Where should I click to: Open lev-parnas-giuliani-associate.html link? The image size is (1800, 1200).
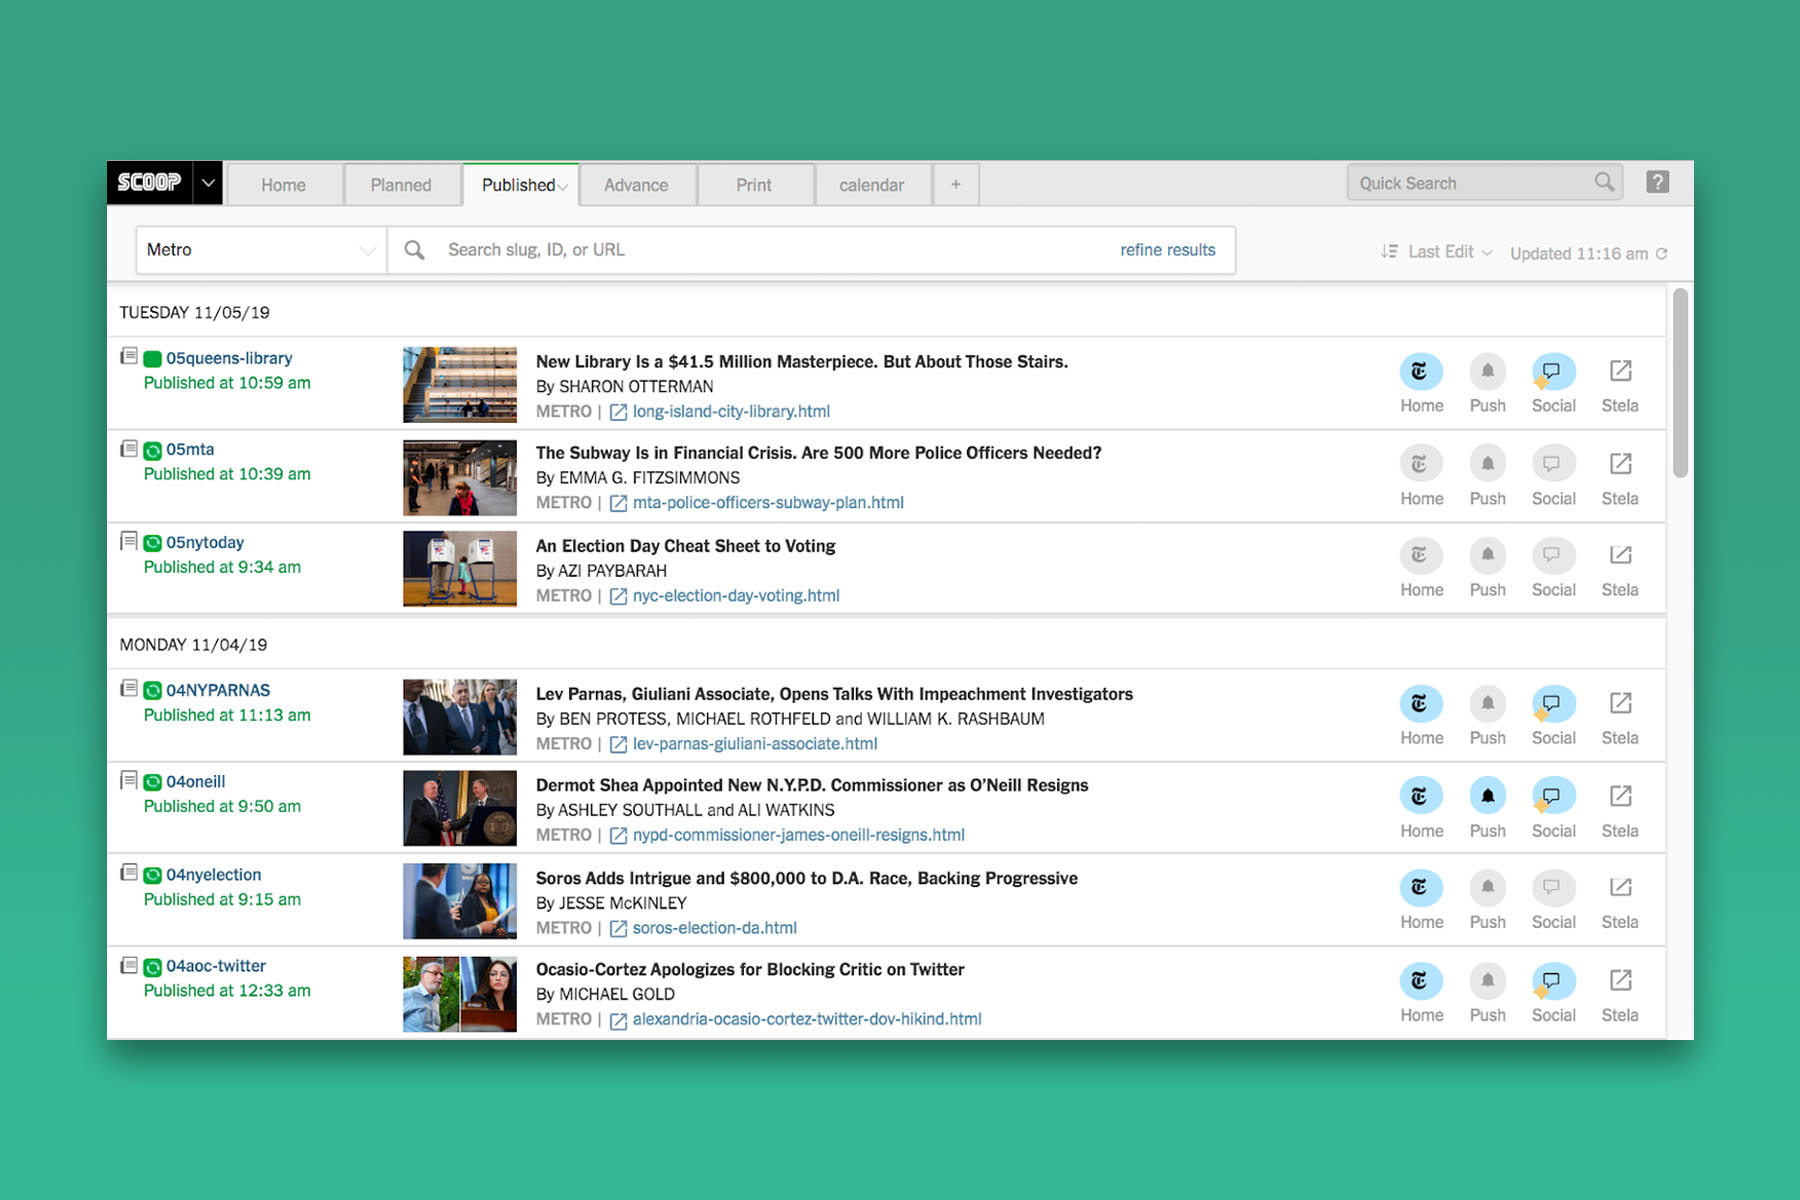(755, 744)
